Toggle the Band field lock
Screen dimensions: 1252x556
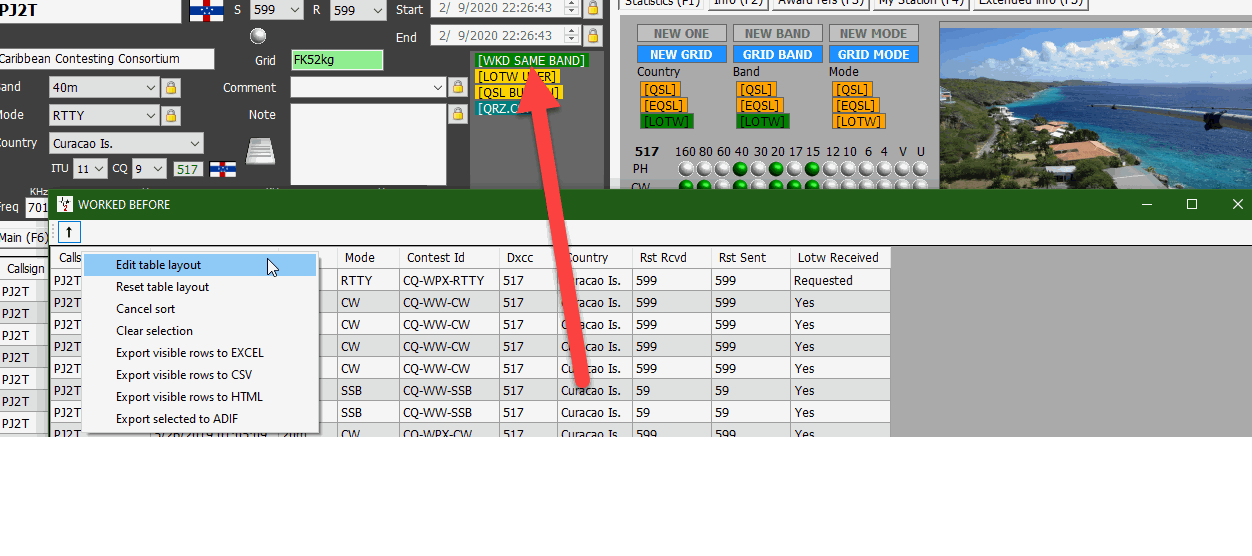[171, 88]
